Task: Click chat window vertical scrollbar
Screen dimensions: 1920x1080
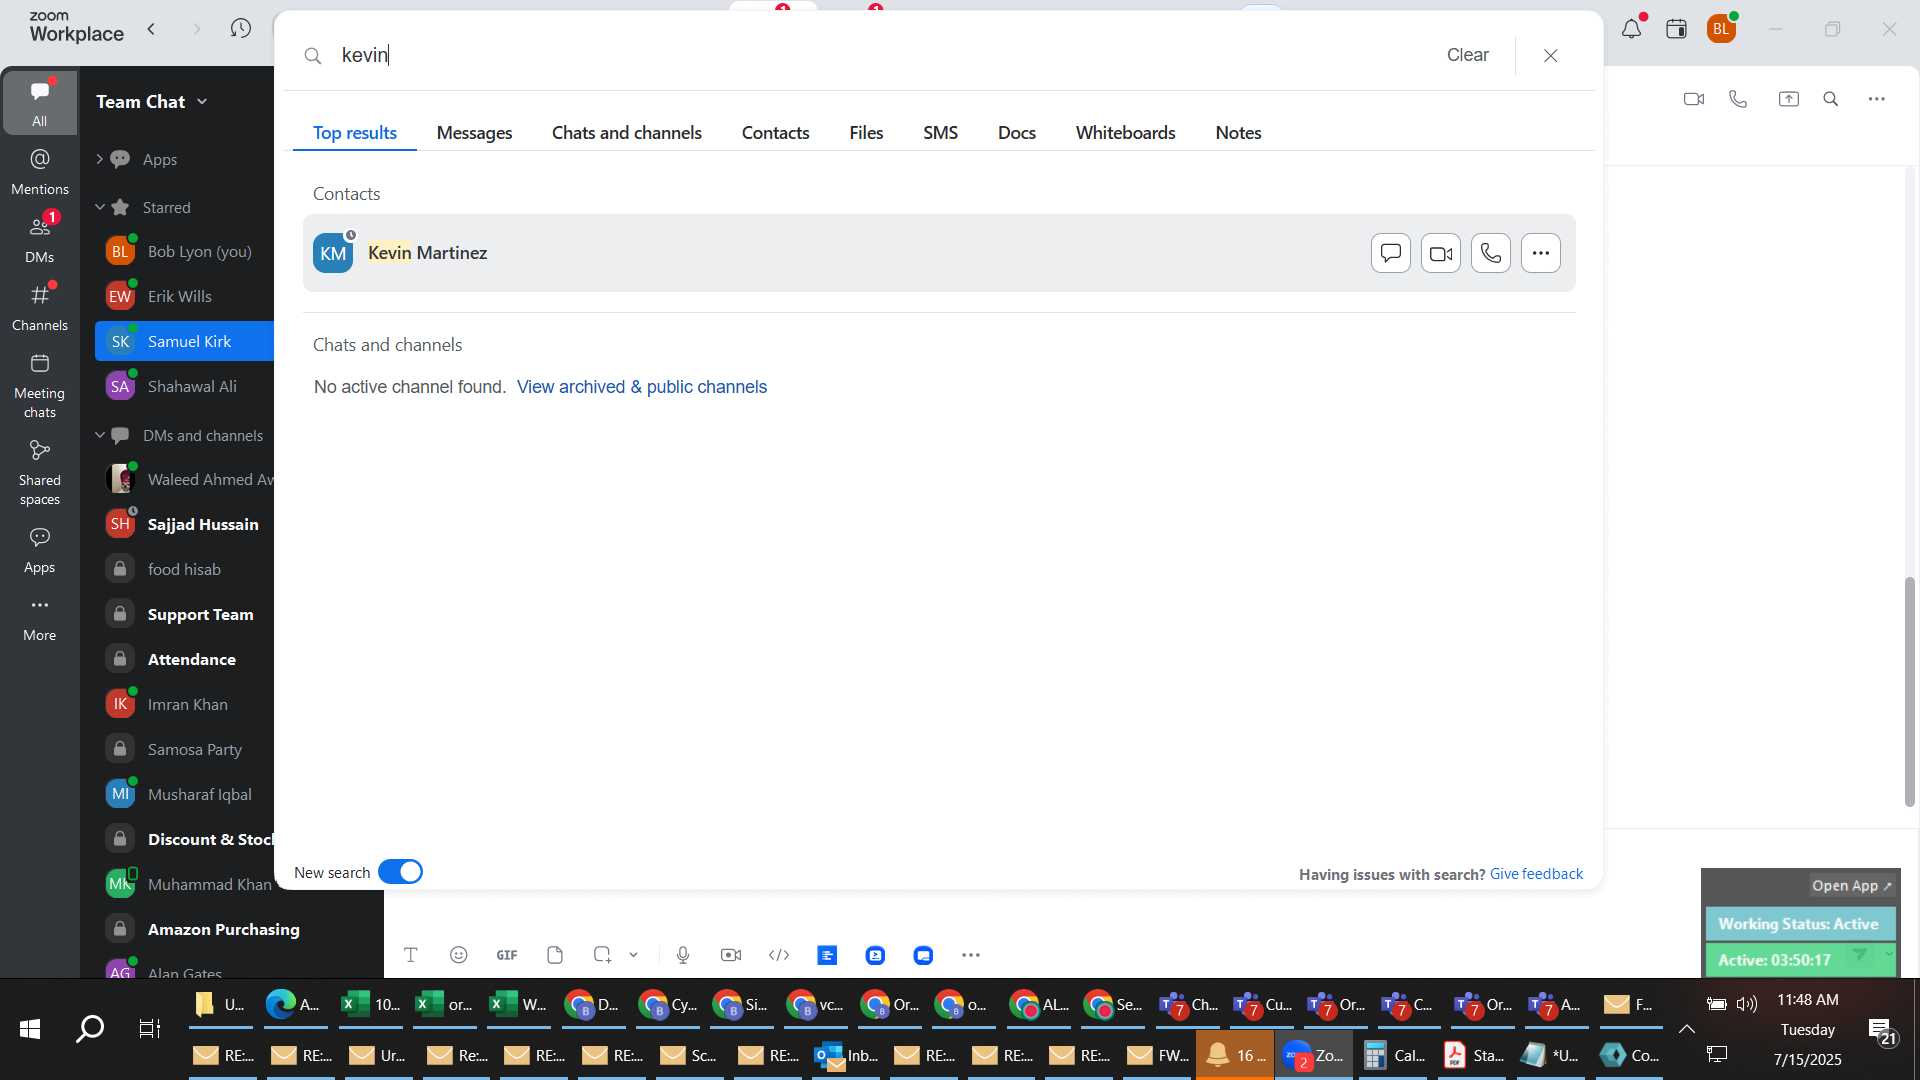Action: point(1909,691)
